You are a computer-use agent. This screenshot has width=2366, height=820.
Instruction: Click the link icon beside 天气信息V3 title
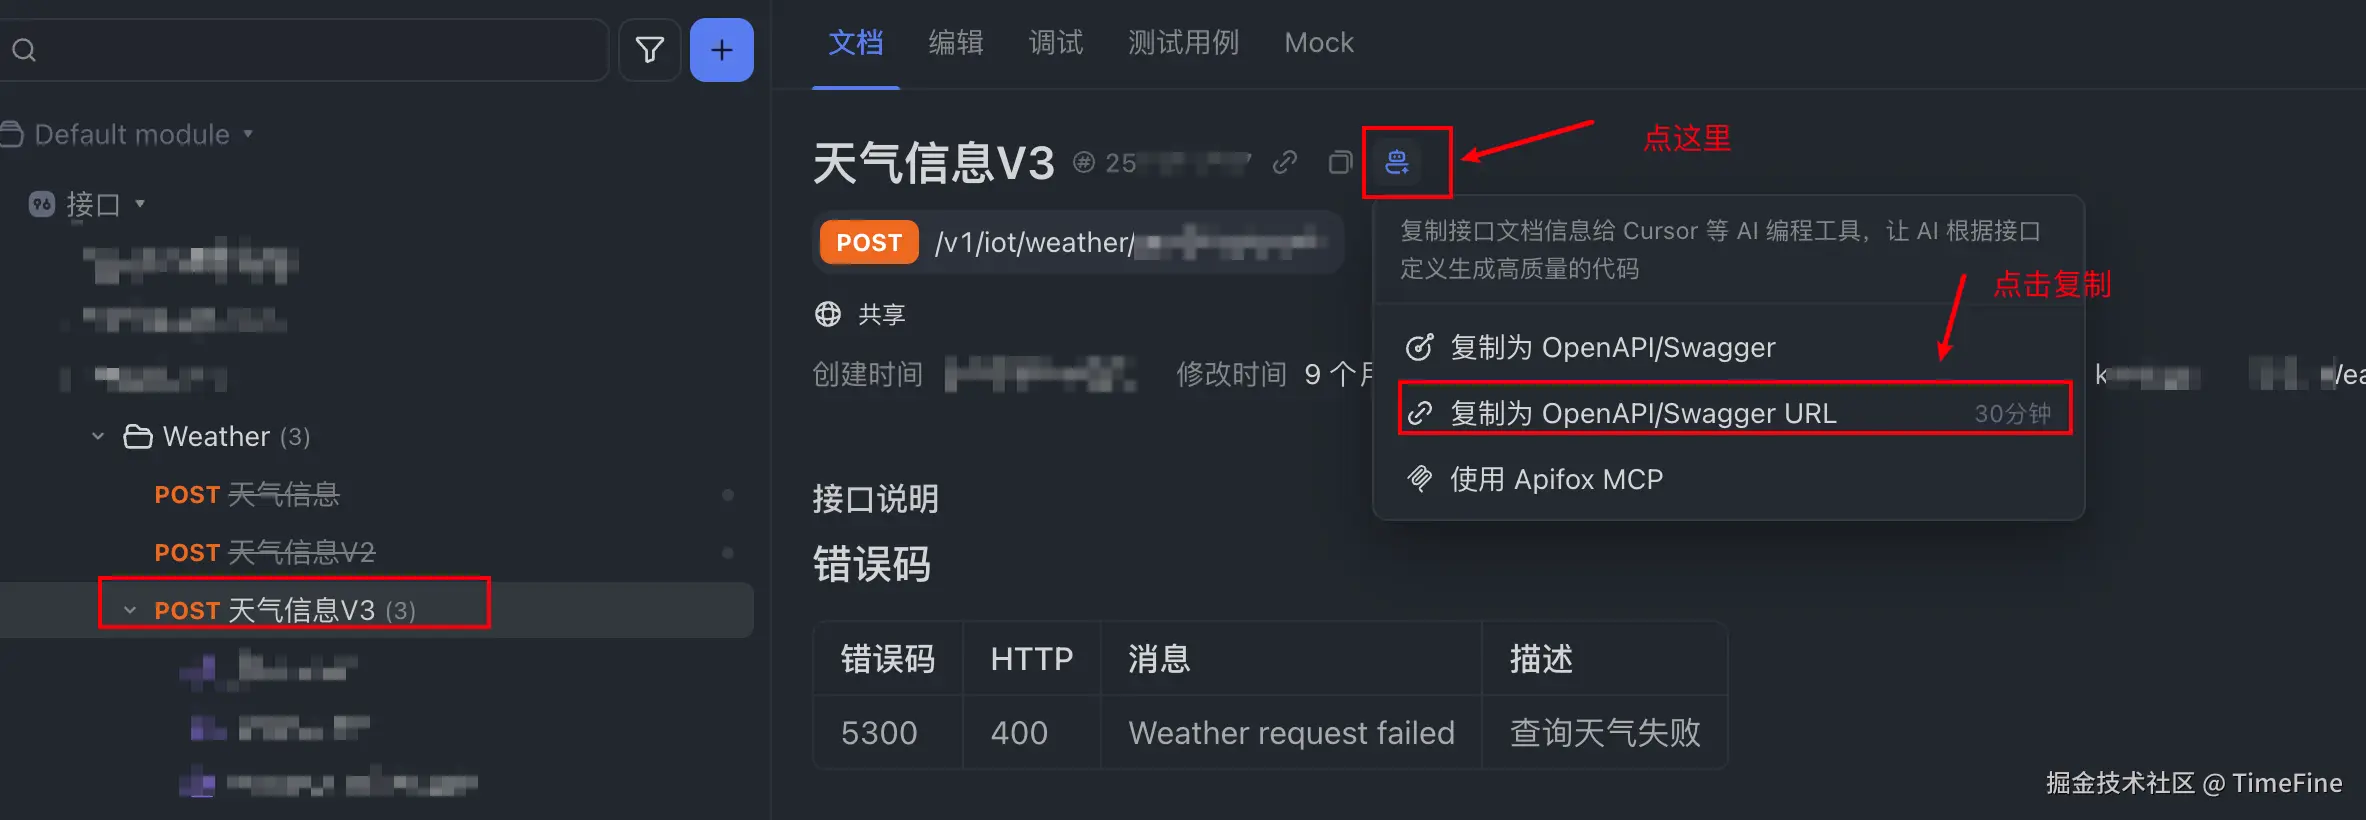[1285, 162]
